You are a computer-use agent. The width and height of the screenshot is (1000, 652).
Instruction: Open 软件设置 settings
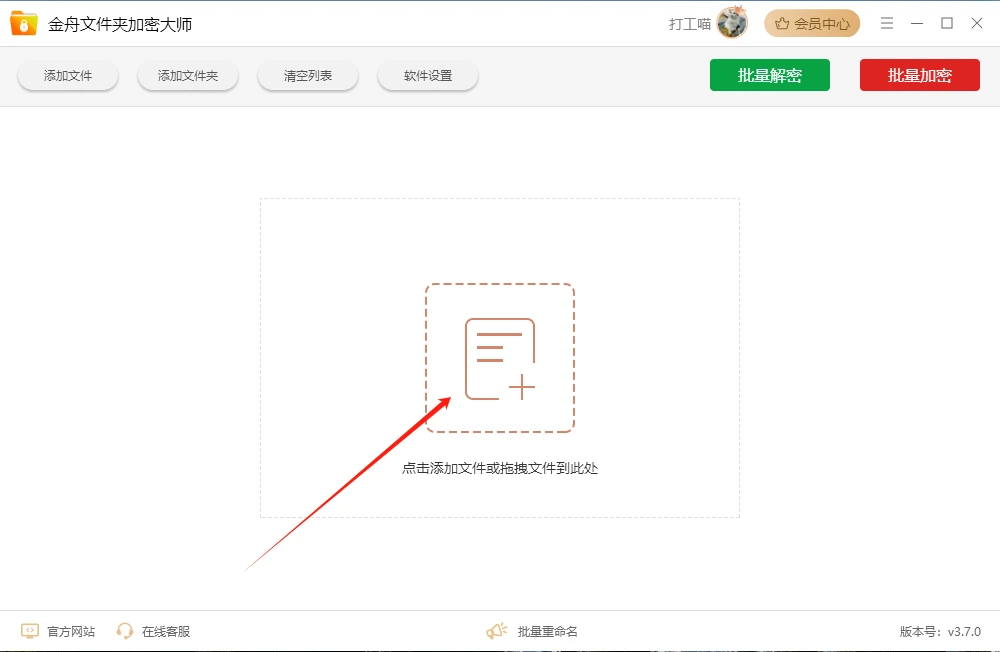[x=428, y=75]
